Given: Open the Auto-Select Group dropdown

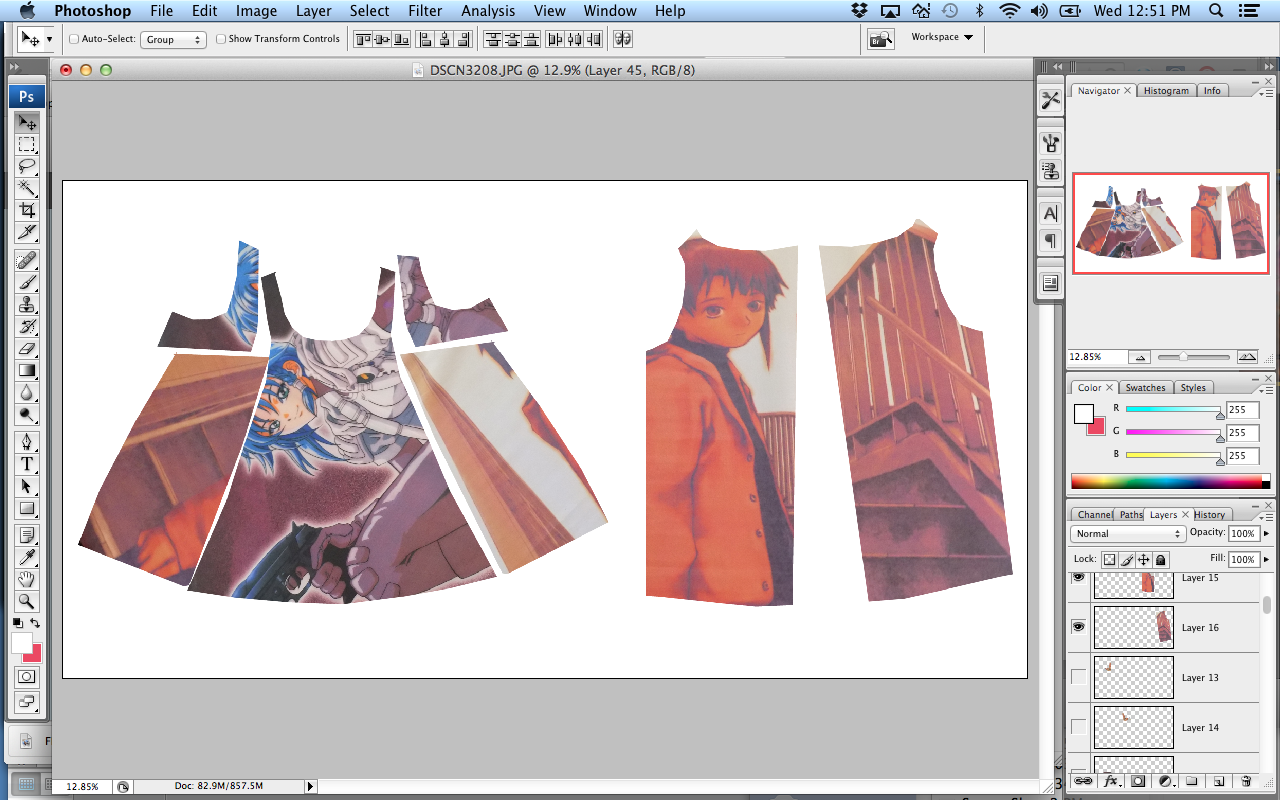Looking at the screenshot, I should click(173, 39).
